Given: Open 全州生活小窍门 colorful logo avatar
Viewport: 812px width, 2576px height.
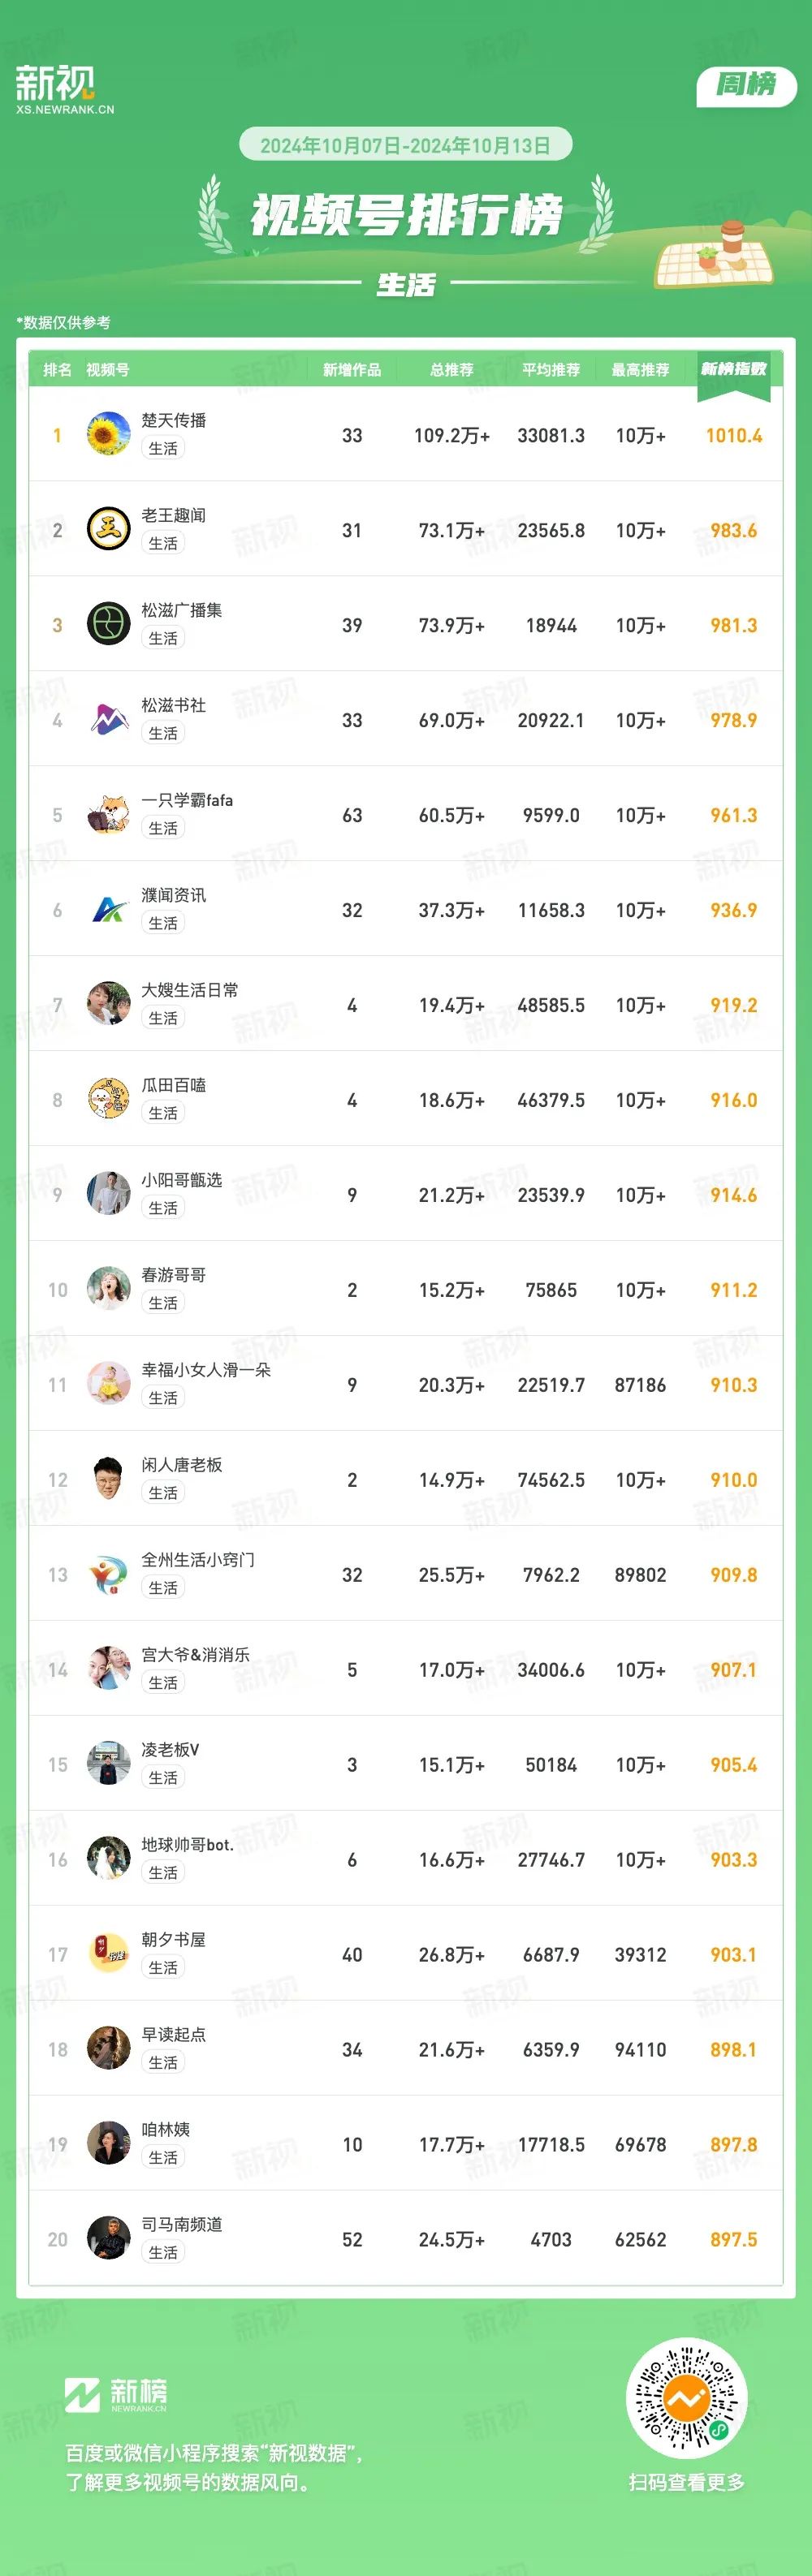Looking at the screenshot, I should click(109, 1574).
